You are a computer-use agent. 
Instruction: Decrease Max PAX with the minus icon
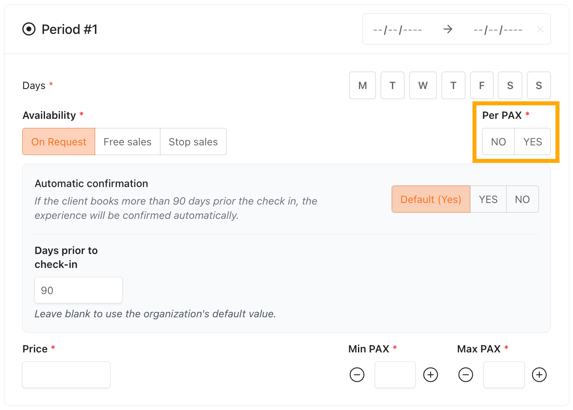(466, 375)
